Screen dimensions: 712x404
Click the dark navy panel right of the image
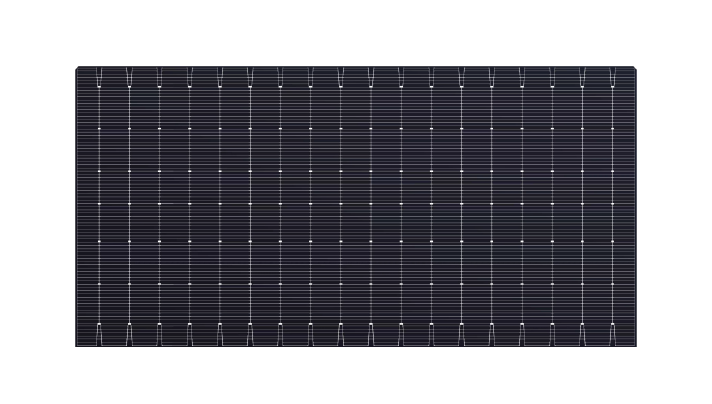click(673, 208)
